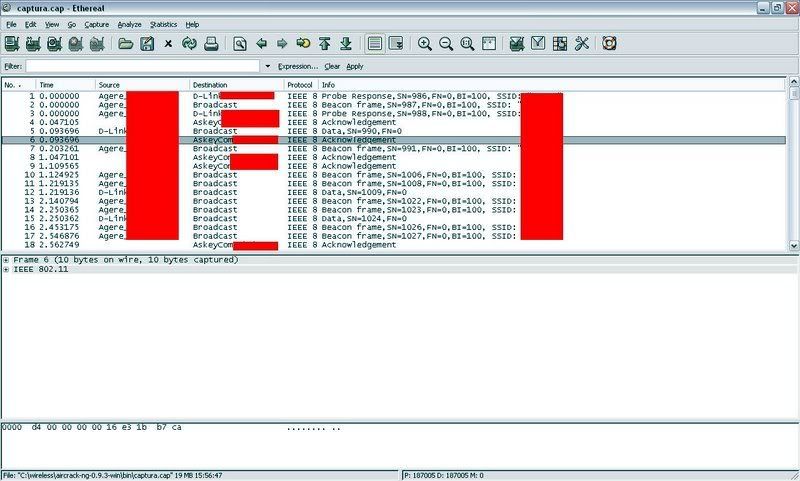Click hex bytes 'd4 00 00 00' in bytes pane
The image size is (800, 481).
[59, 427]
